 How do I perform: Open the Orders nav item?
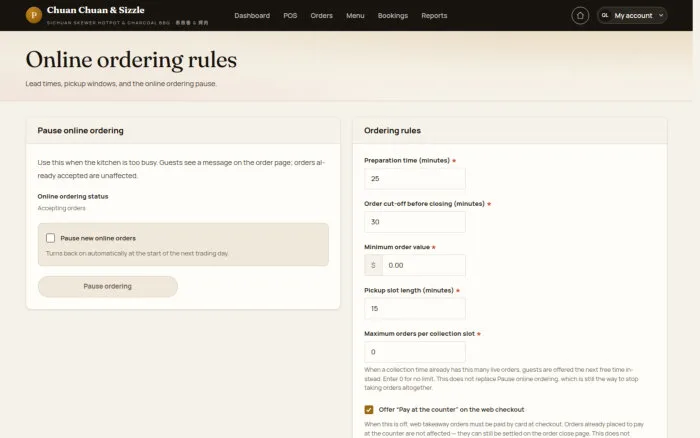coord(321,16)
